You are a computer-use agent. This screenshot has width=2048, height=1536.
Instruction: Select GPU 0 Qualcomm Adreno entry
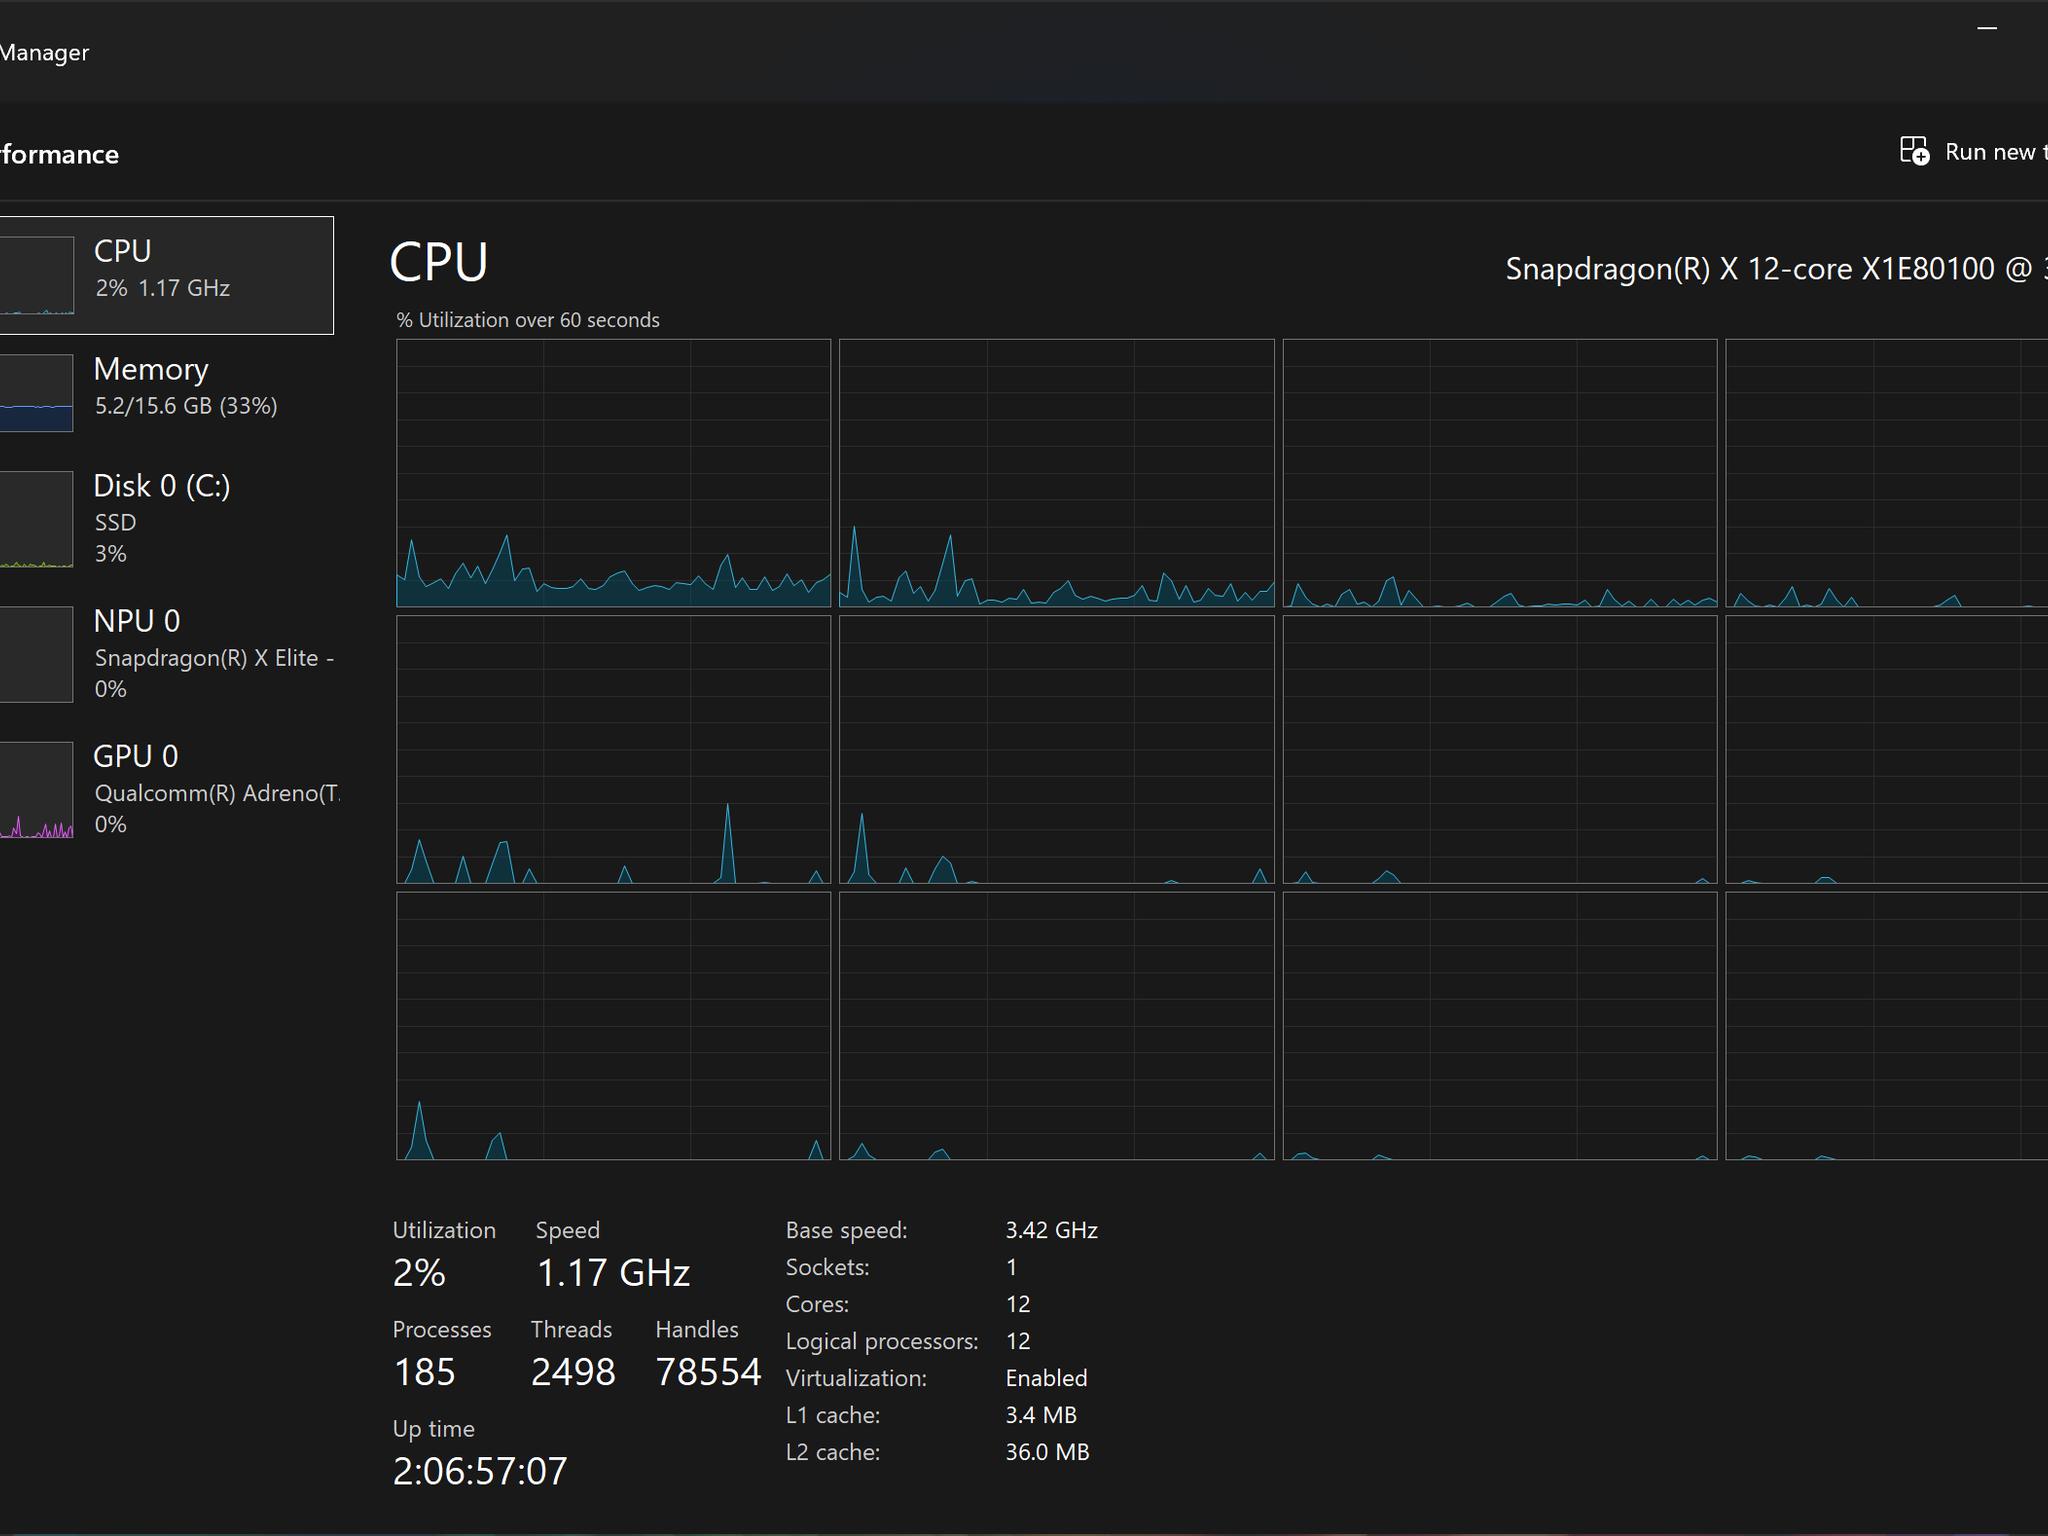point(166,789)
